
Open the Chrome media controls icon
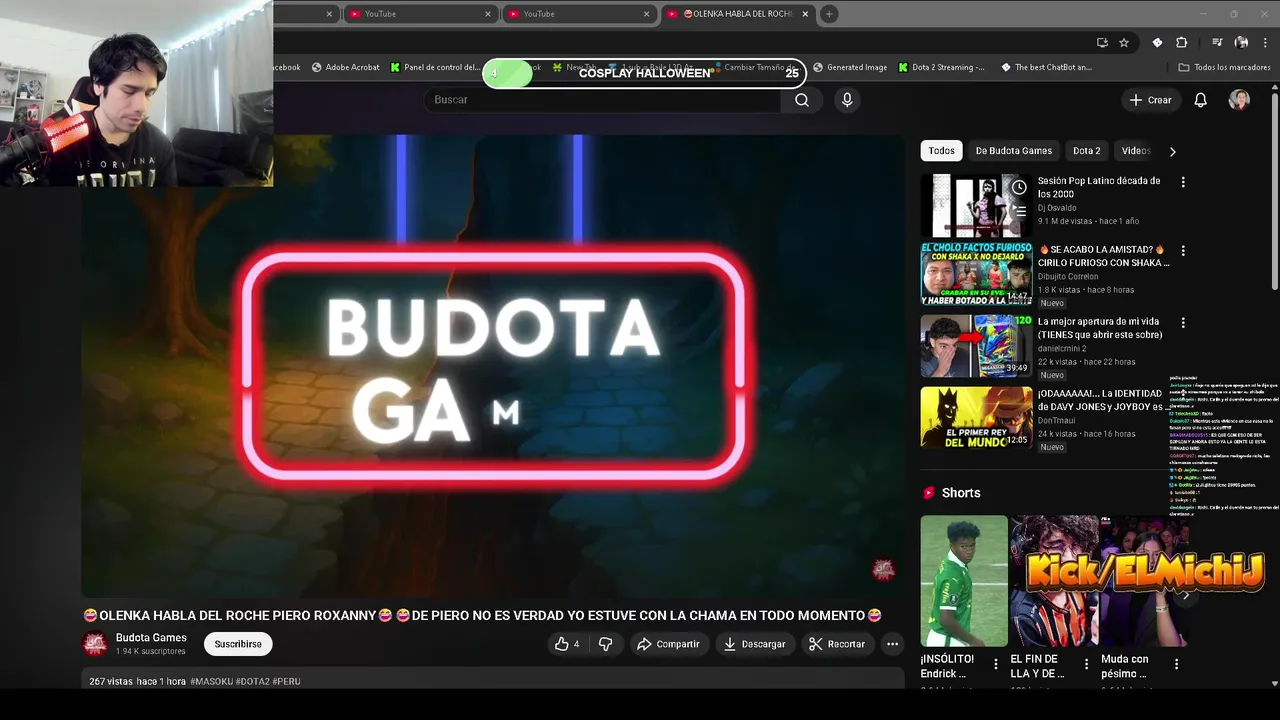tap(1217, 43)
